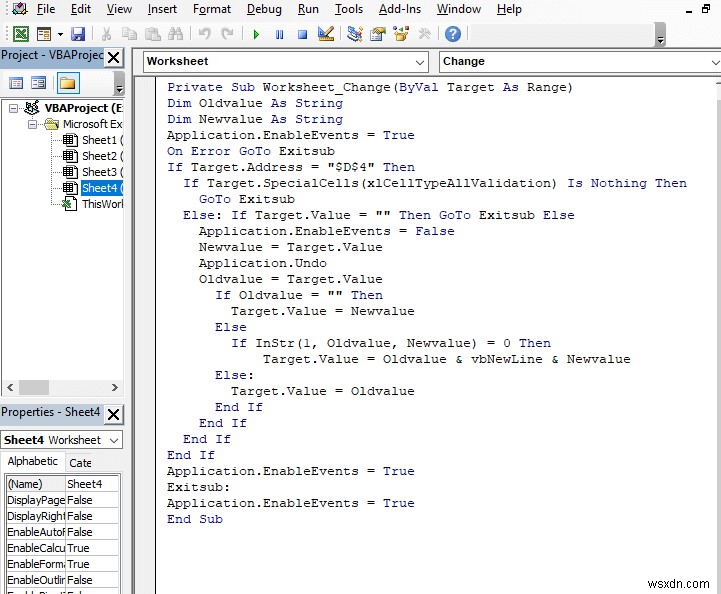
Task: Click the View Code icon in Project panel
Action: point(16,83)
